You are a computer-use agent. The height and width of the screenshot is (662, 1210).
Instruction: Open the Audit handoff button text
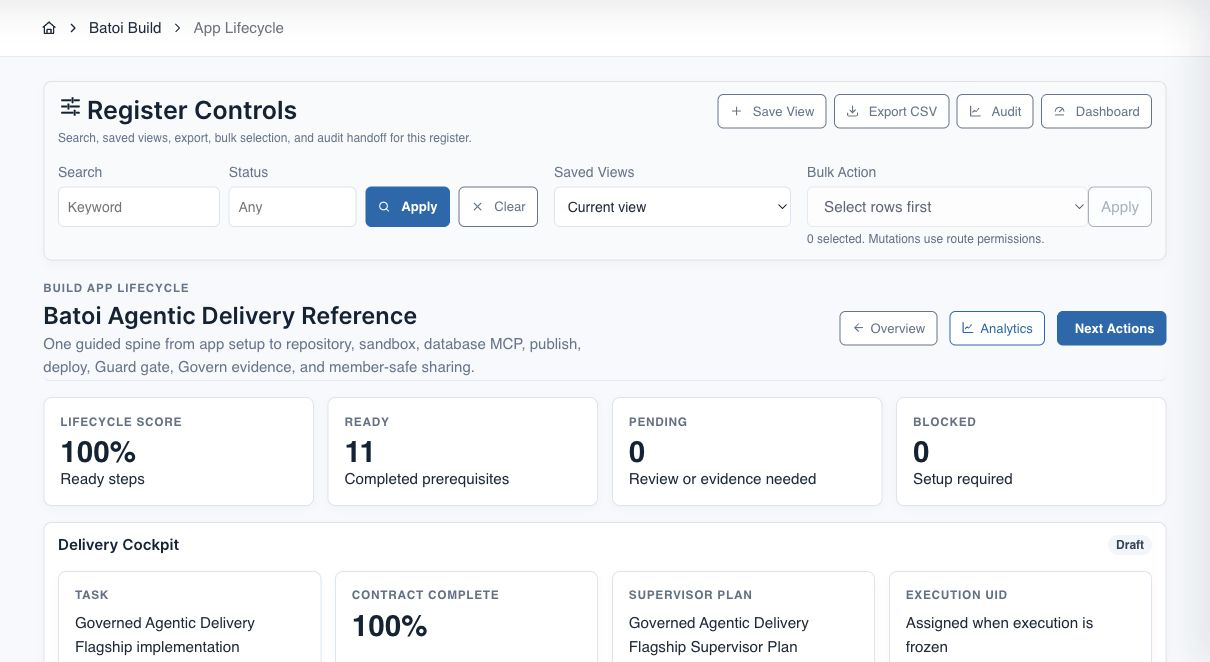(1006, 111)
